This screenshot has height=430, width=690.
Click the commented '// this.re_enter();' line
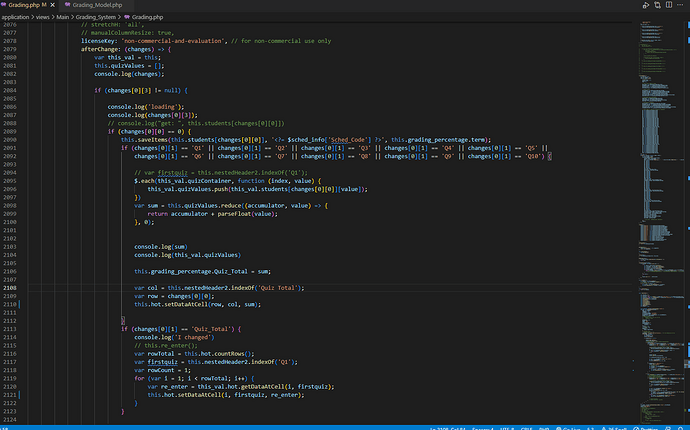coord(166,345)
